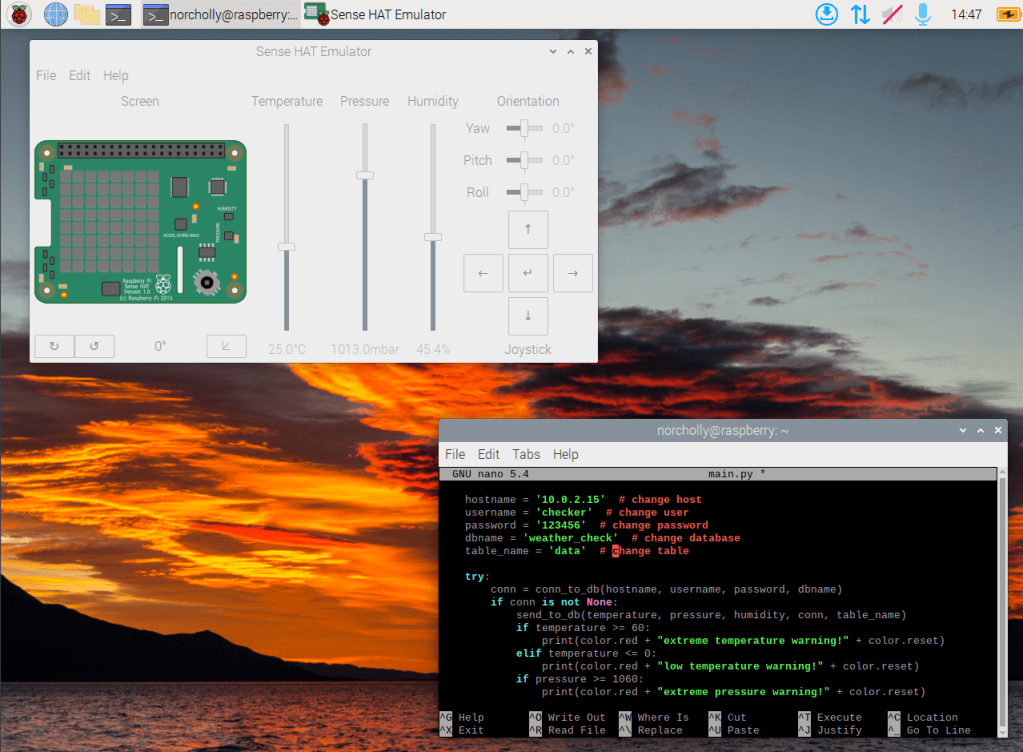Open the Tabs menu in terminal
The width and height of the screenshot is (1023, 752).
pos(526,454)
